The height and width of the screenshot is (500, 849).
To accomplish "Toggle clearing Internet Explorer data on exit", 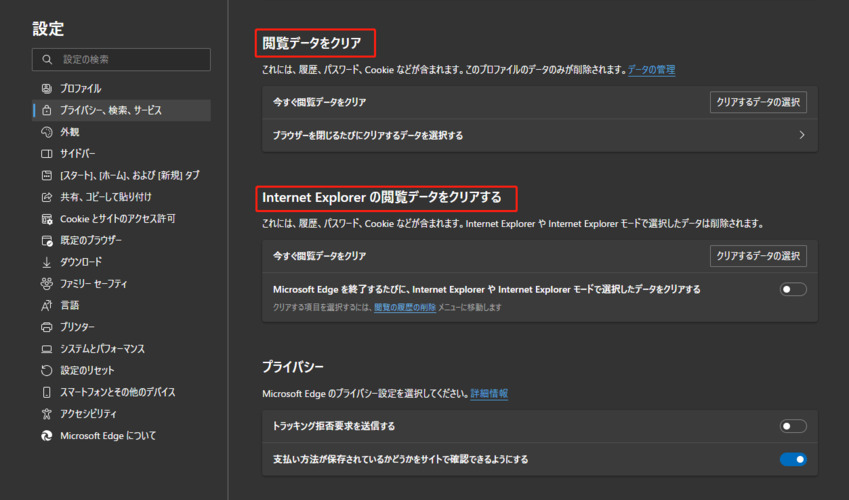I will click(793, 289).
